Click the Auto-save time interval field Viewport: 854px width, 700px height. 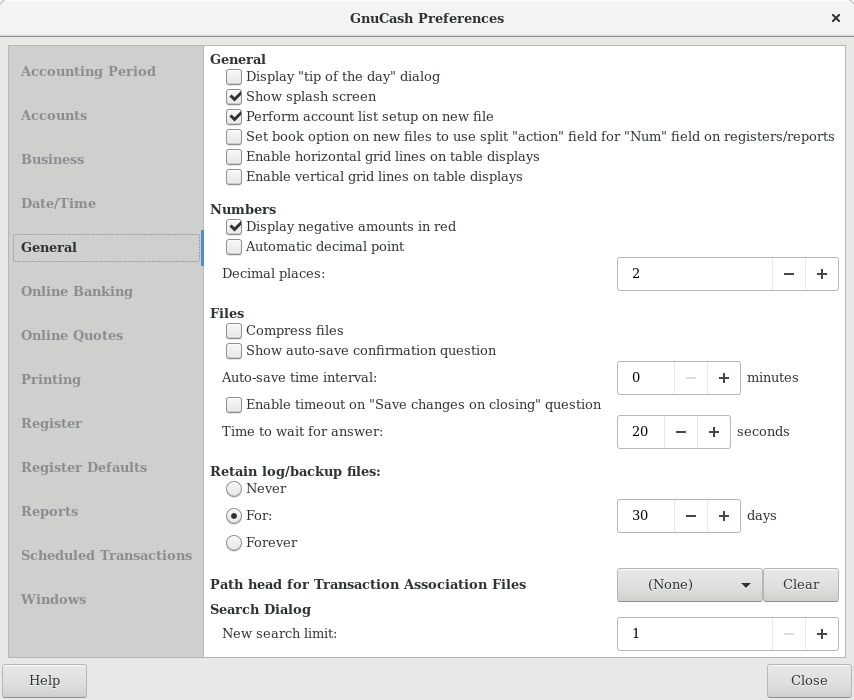coord(645,378)
